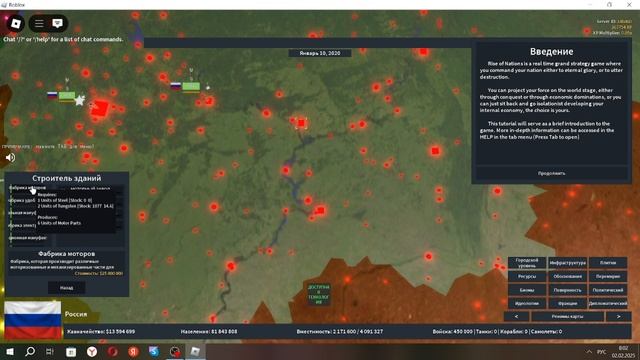Select the top-right map mode button
Screen dimensions: 640x360
(608, 263)
